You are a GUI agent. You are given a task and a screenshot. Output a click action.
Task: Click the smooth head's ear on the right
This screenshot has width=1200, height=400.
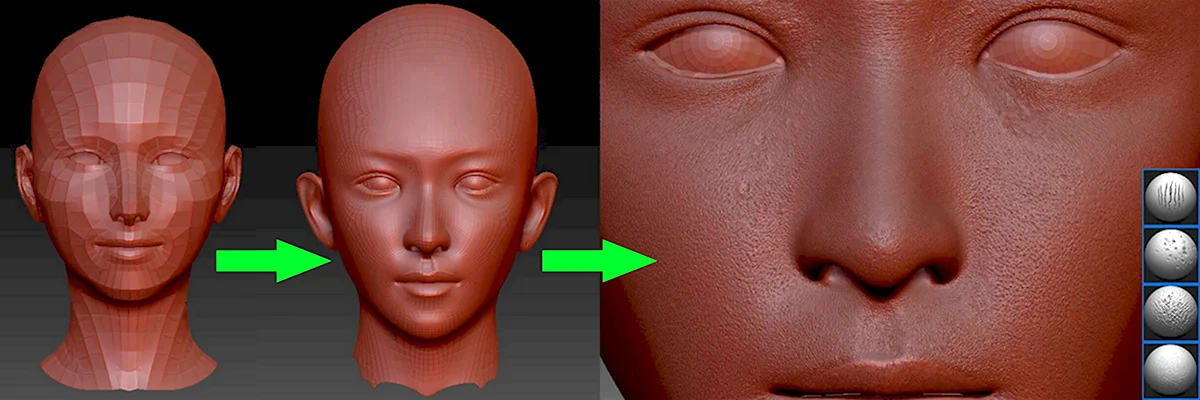click(538, 206)
